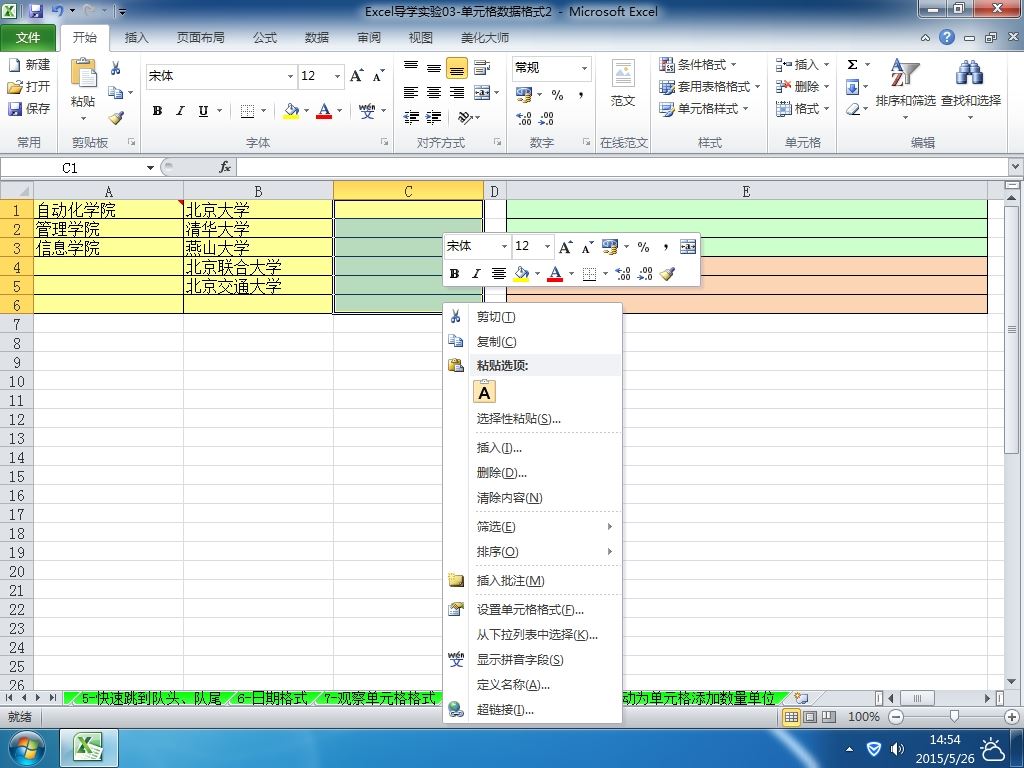Open the Format as Table 套用表格格式 dropdown
The height and width of the screenshot is (768, 1024).
pos(710,86)
